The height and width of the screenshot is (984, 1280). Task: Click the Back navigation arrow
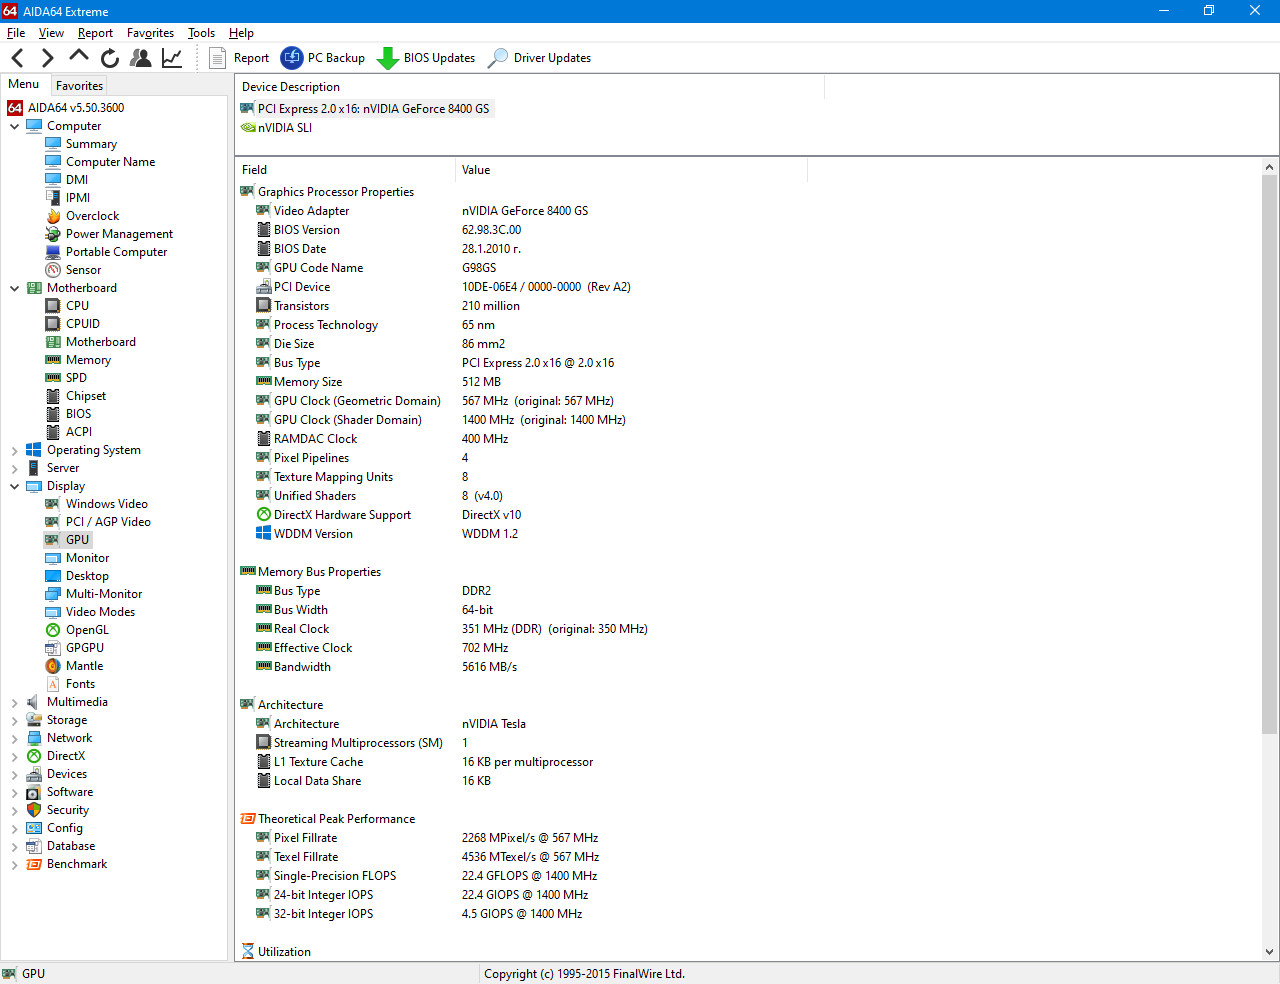[x=18, y=58]
